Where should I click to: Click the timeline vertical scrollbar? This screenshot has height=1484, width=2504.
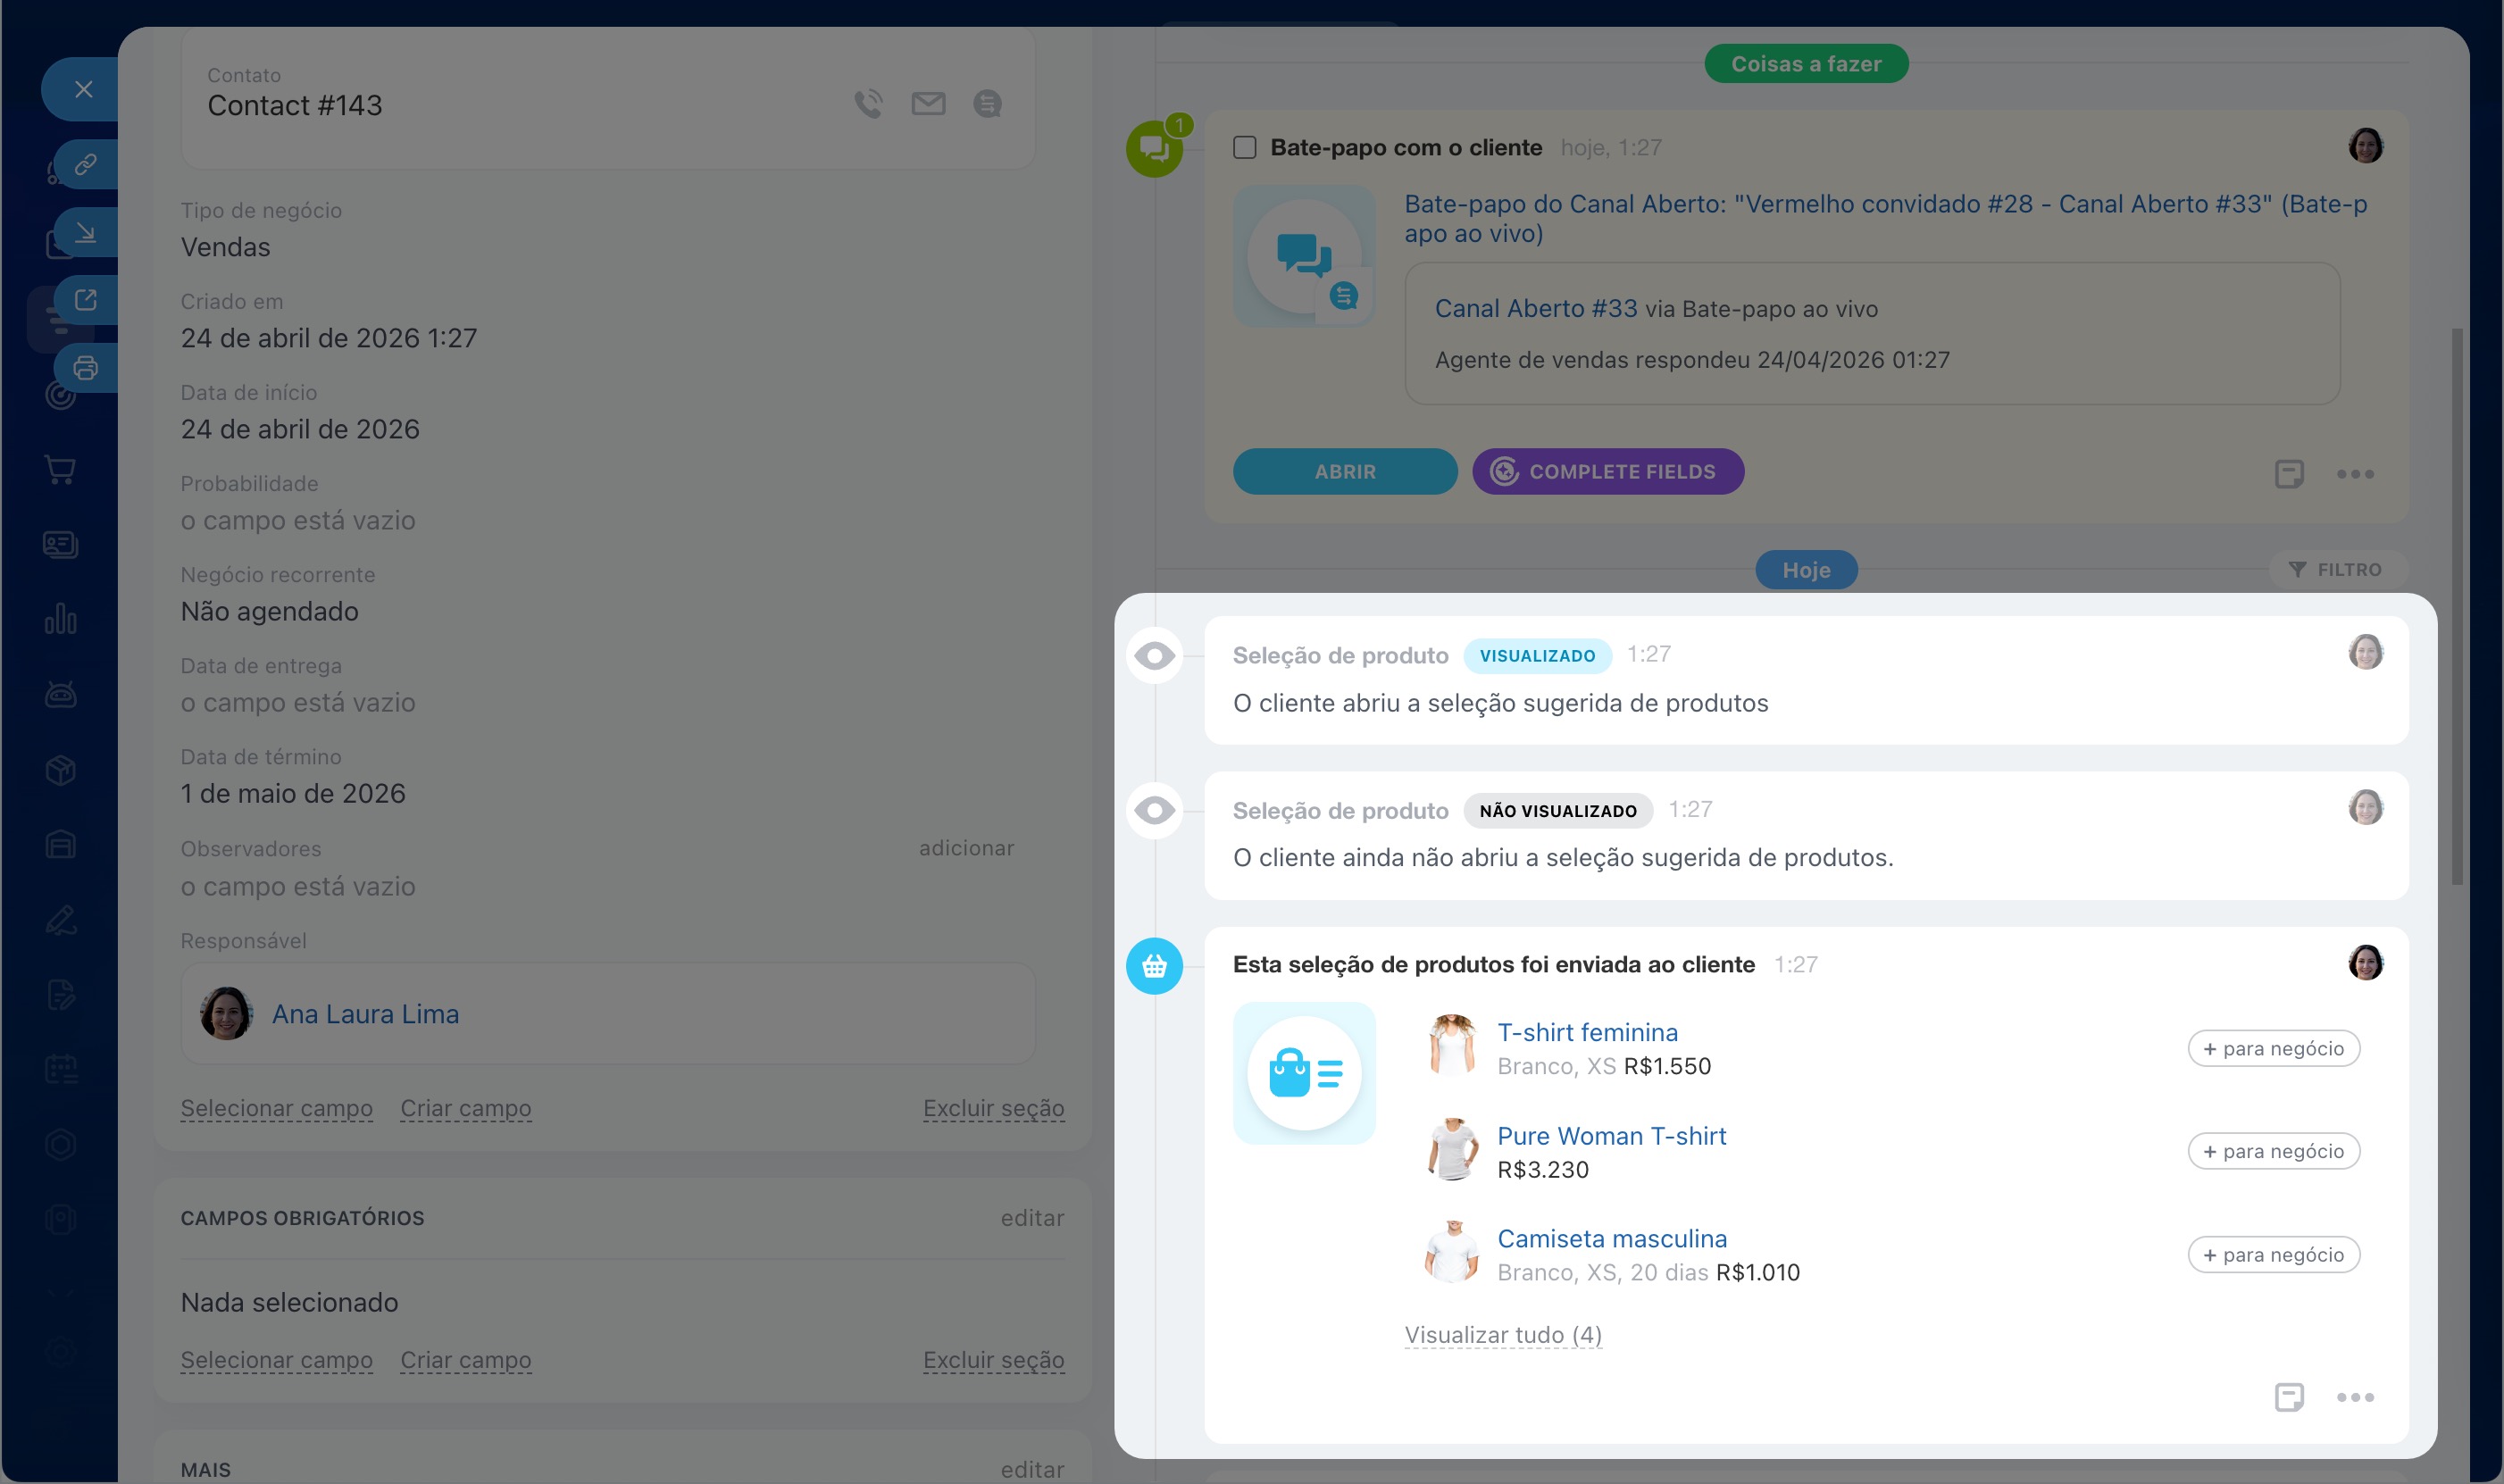(x=2457, y=600)
